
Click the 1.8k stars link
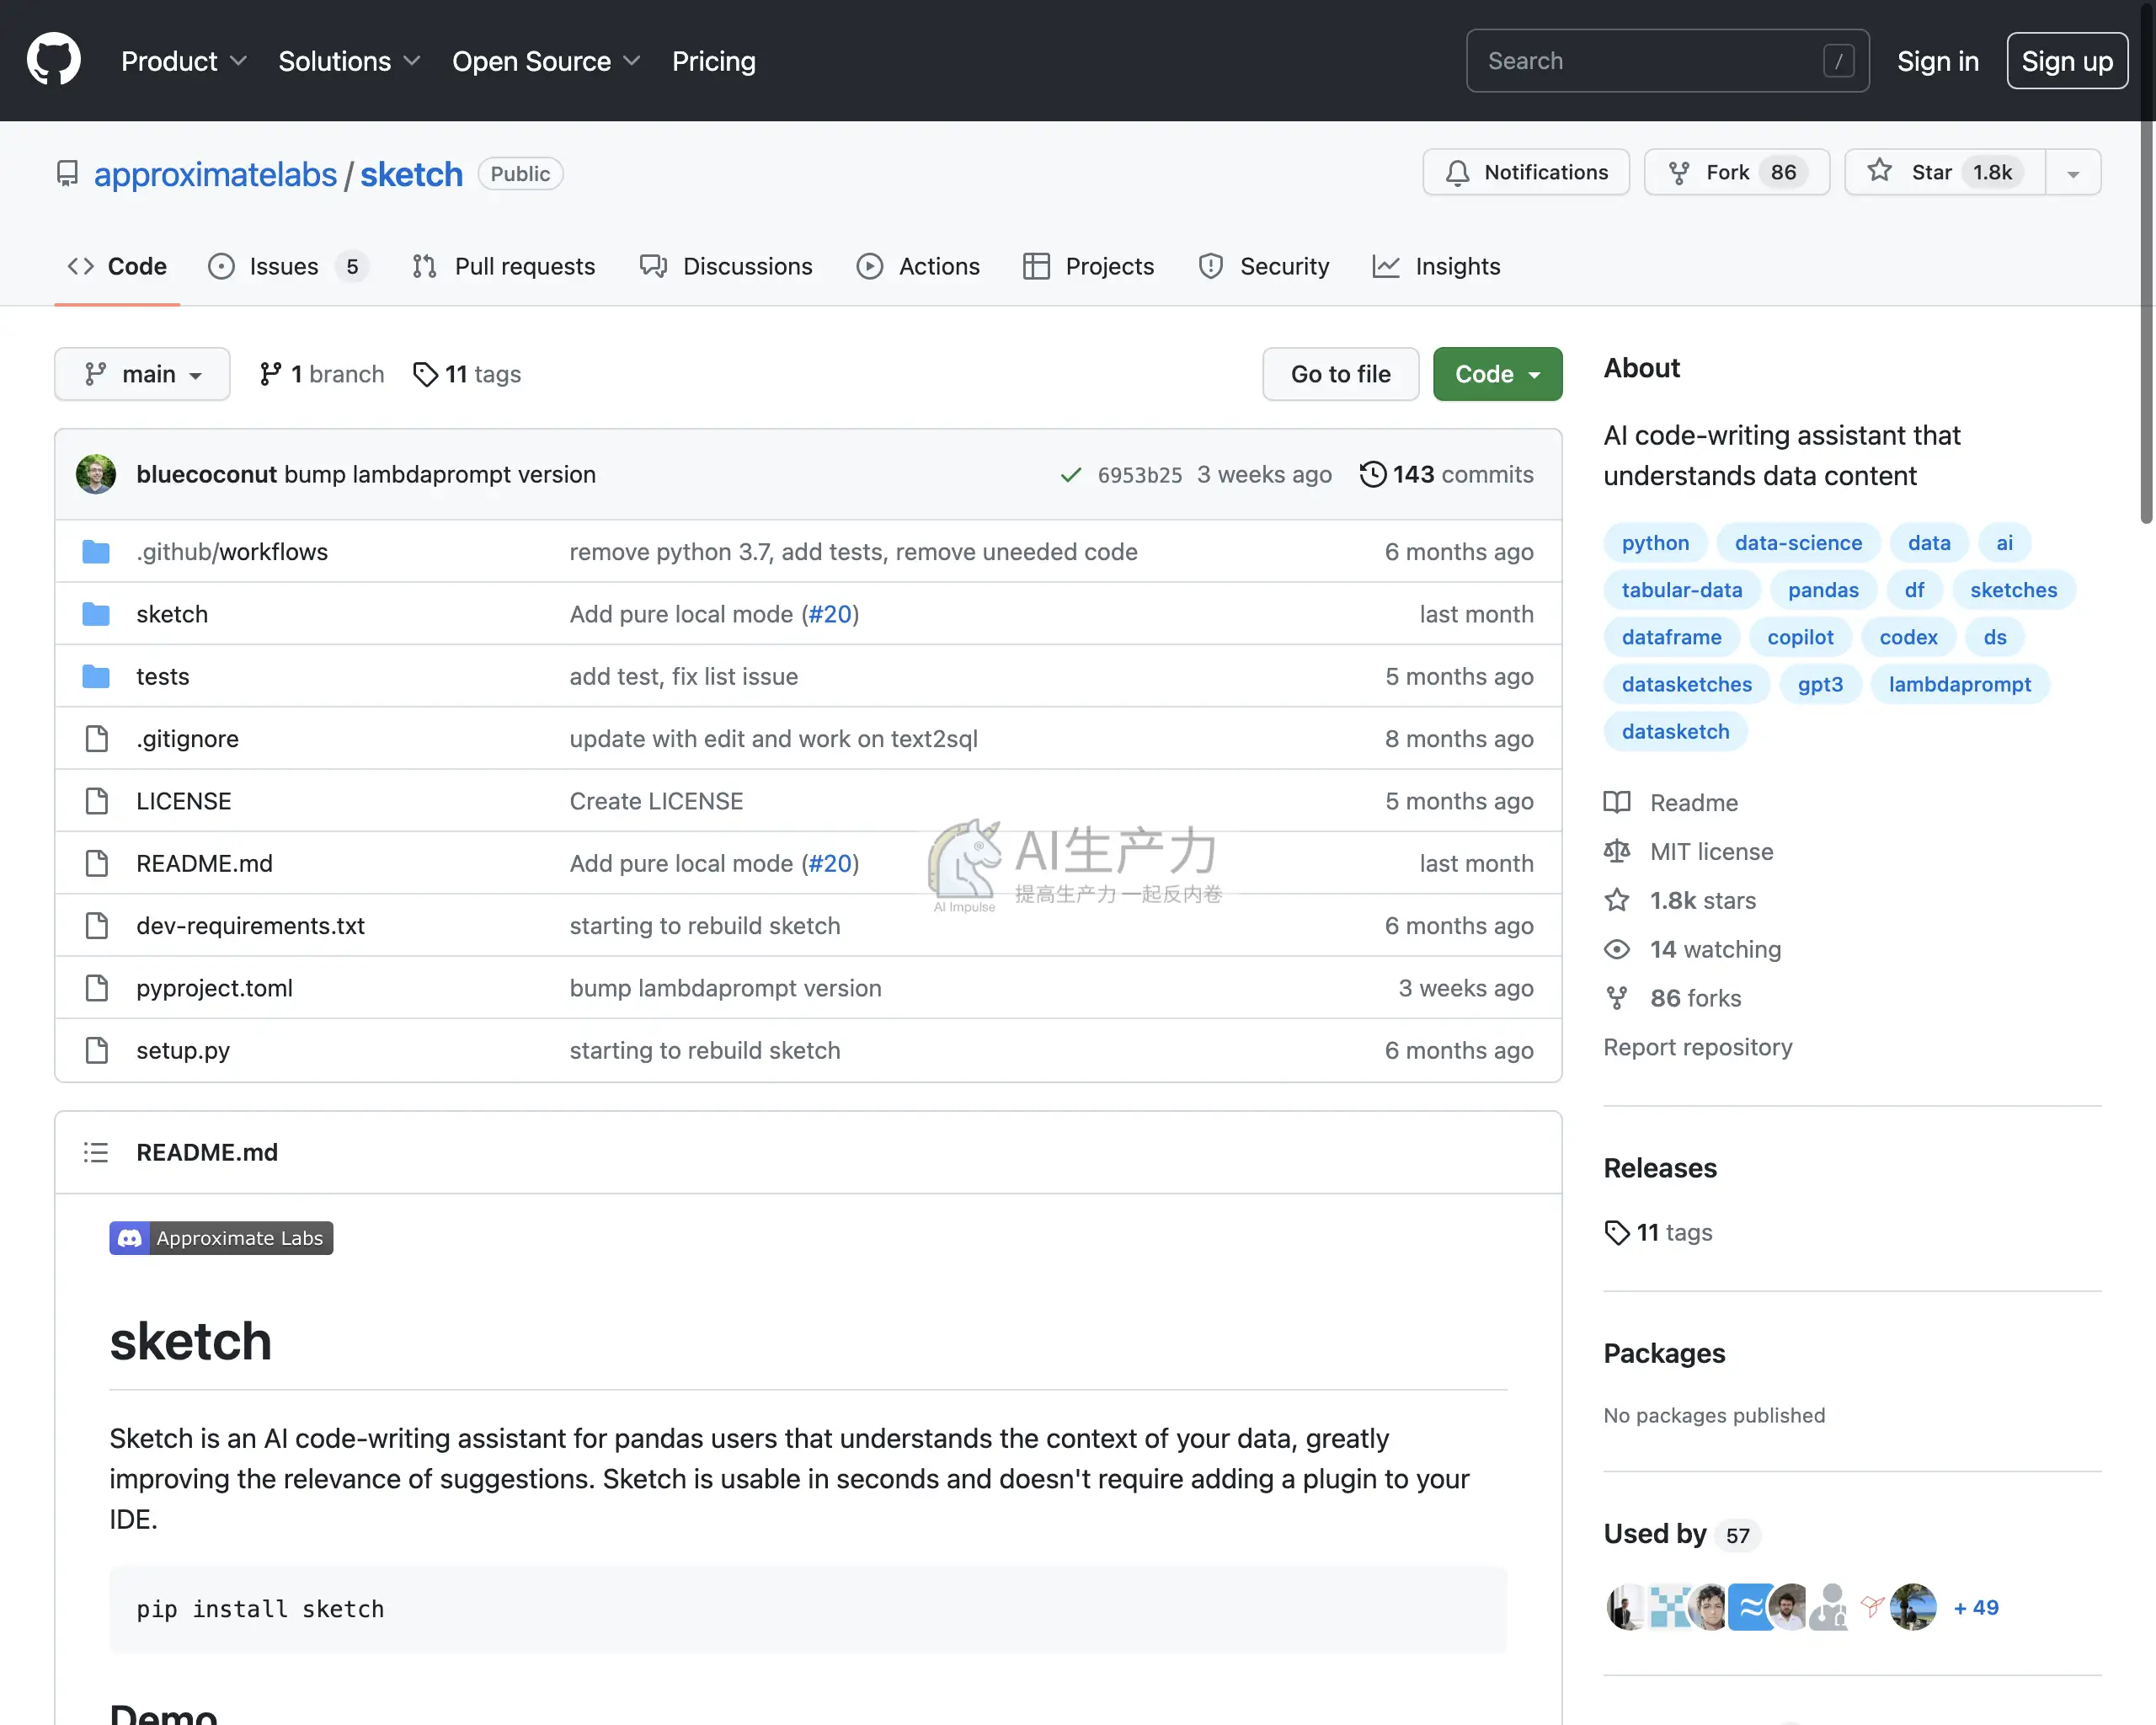click(1702, 900)
